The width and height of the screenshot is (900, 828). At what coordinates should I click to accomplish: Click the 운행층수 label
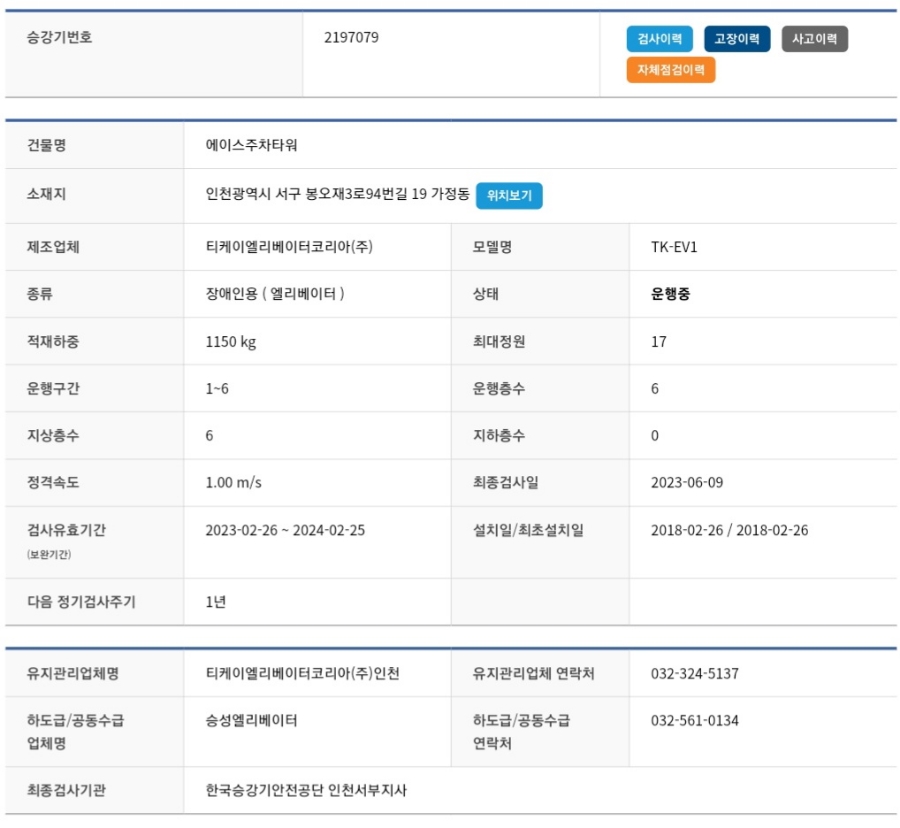pos(499,389)
